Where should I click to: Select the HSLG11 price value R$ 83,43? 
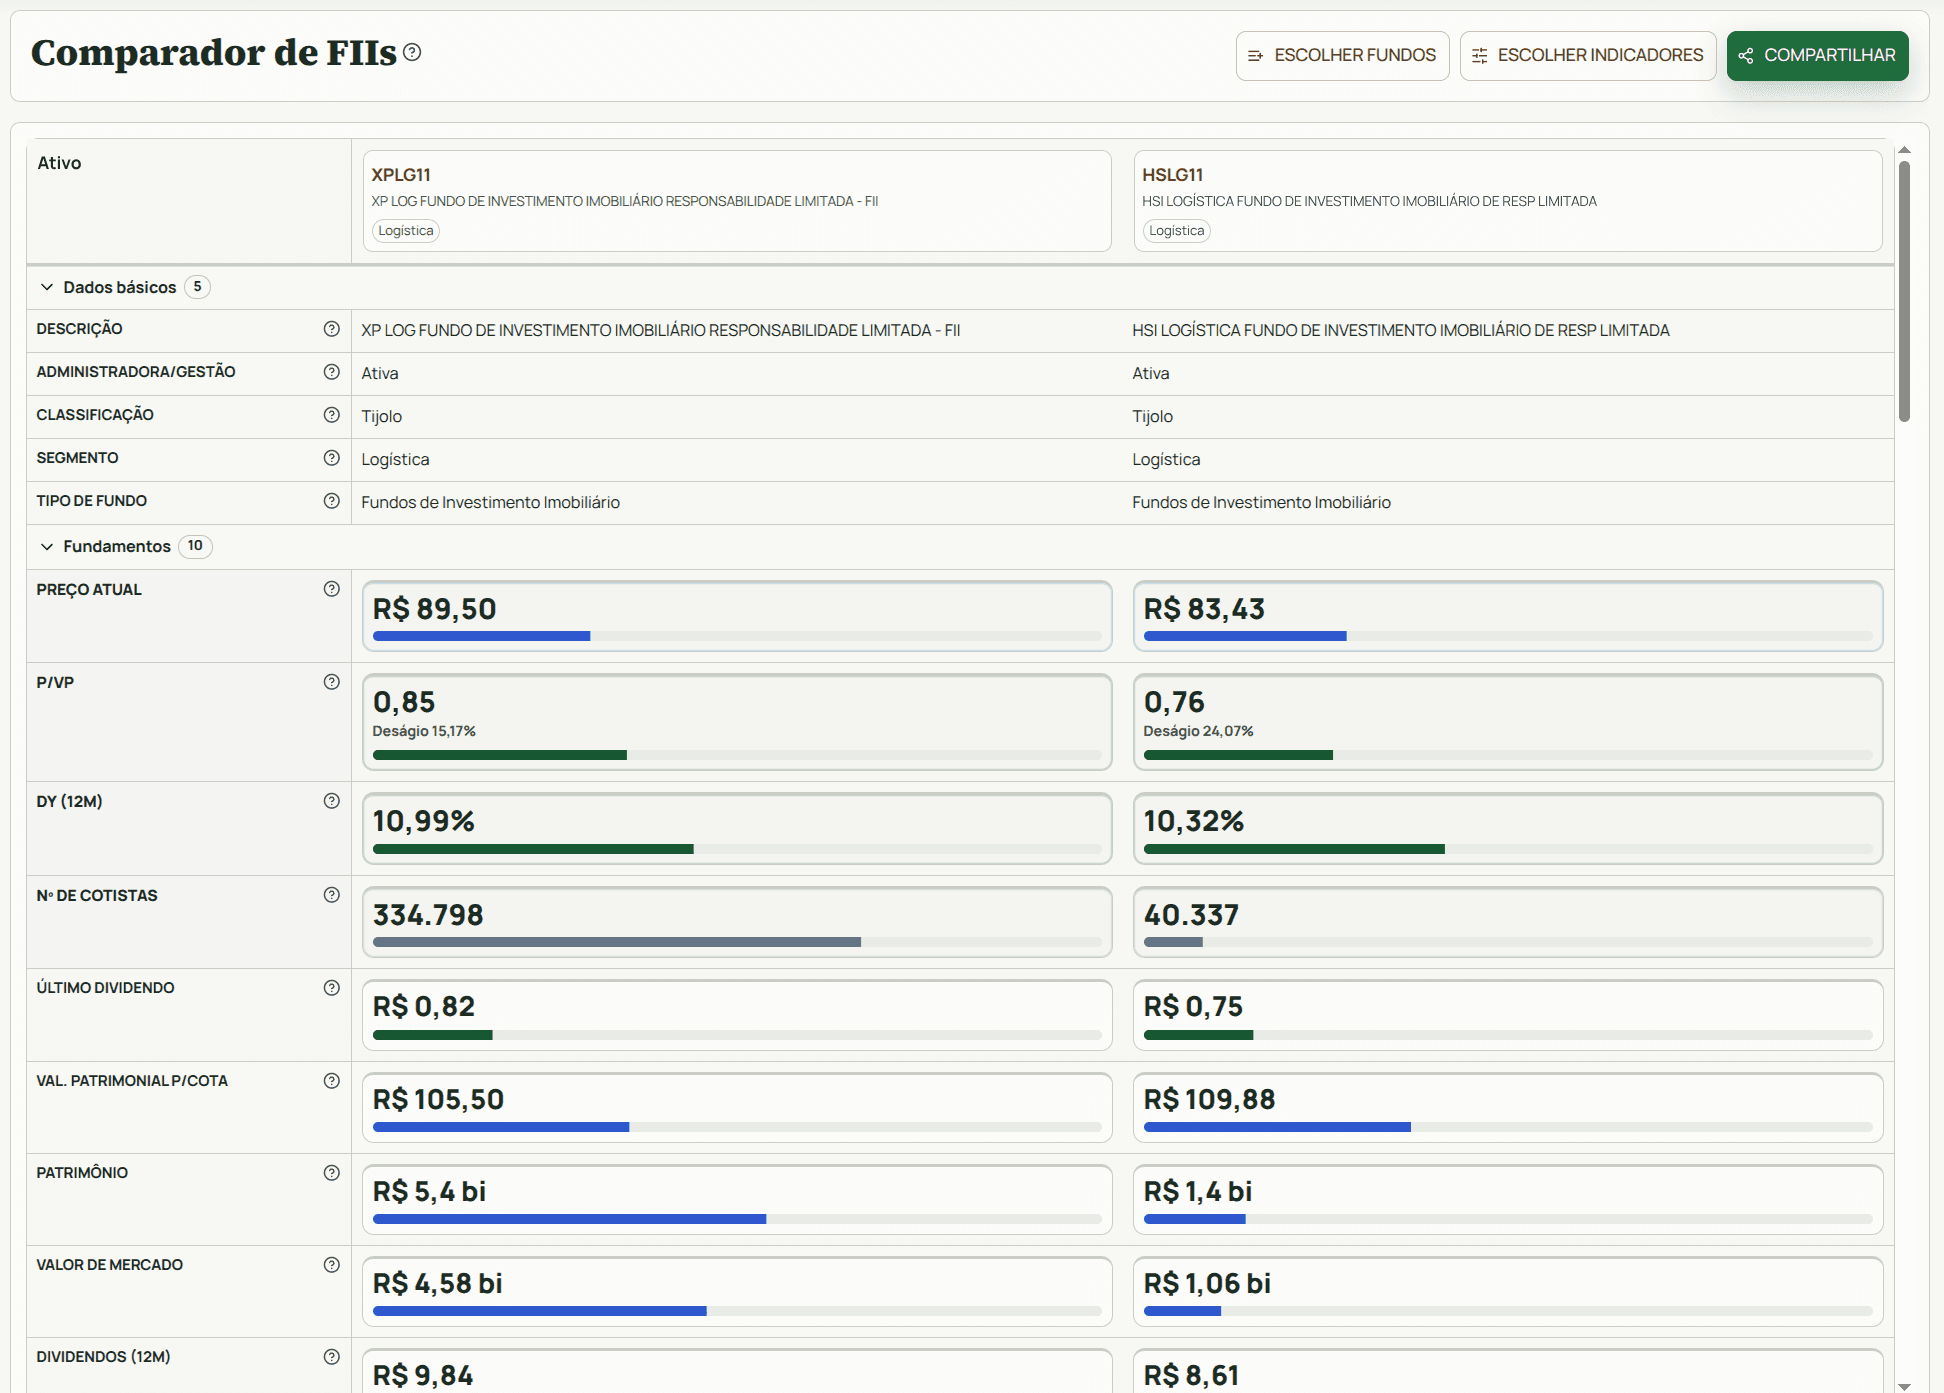[1204, 609]
